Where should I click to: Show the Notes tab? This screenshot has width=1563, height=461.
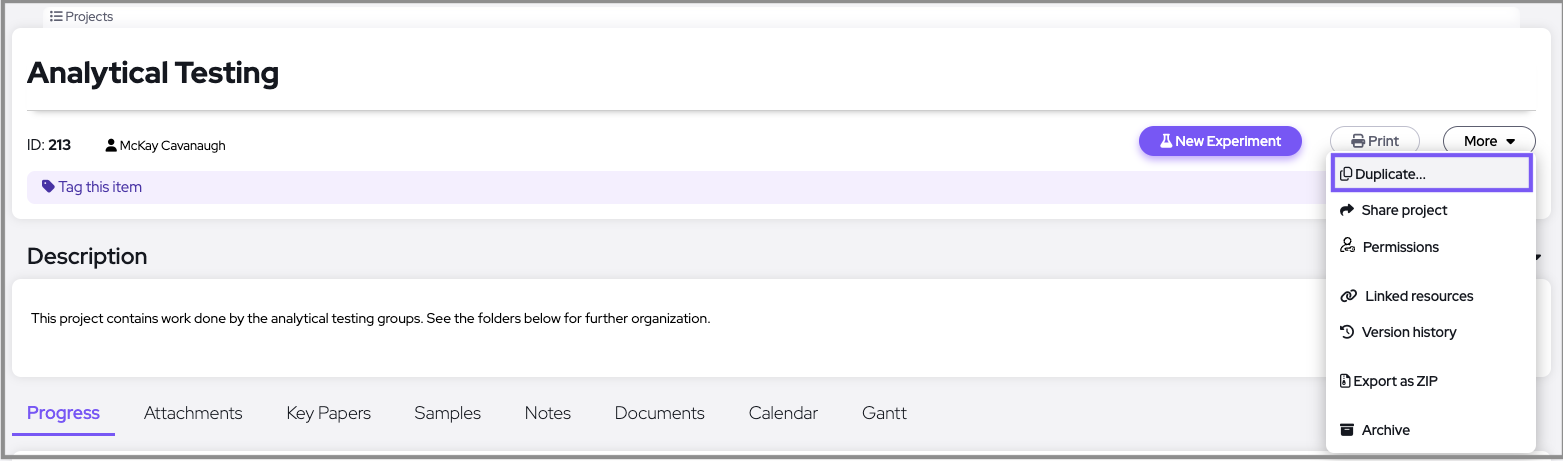(x=547, y=413)
